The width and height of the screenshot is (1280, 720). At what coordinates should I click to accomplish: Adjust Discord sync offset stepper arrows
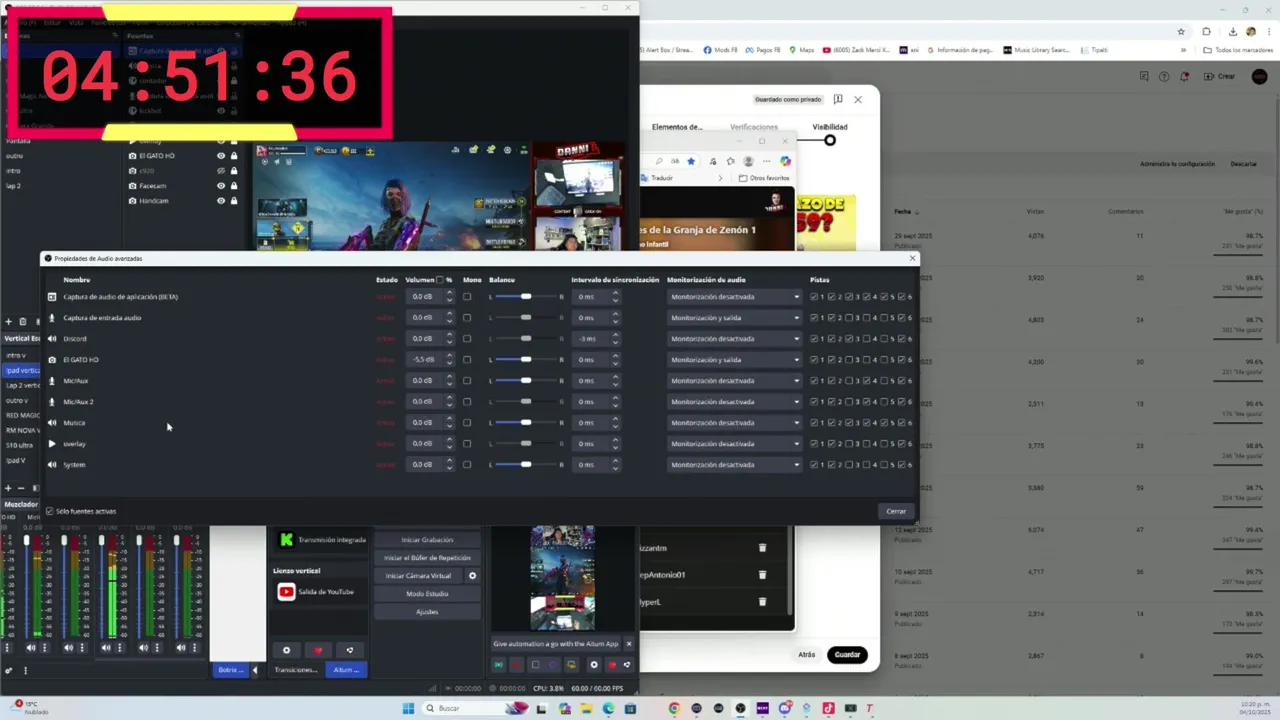click(615, 339)
